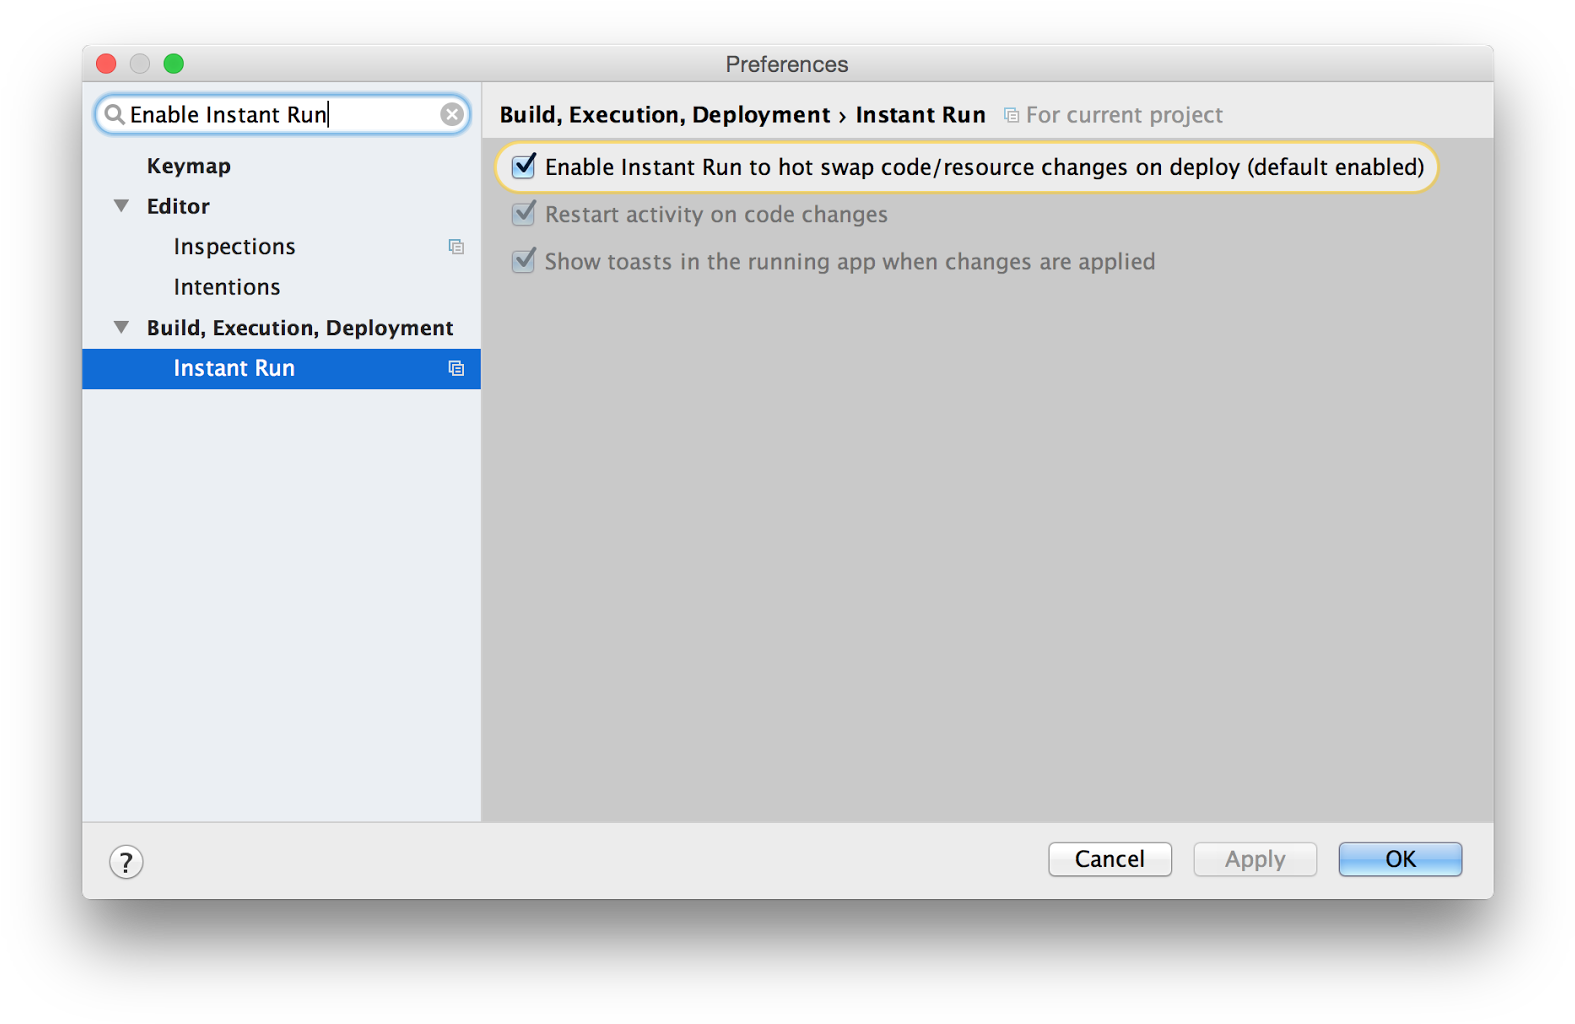
Task: Click the Apply button
Action: tap(1254, 859)
